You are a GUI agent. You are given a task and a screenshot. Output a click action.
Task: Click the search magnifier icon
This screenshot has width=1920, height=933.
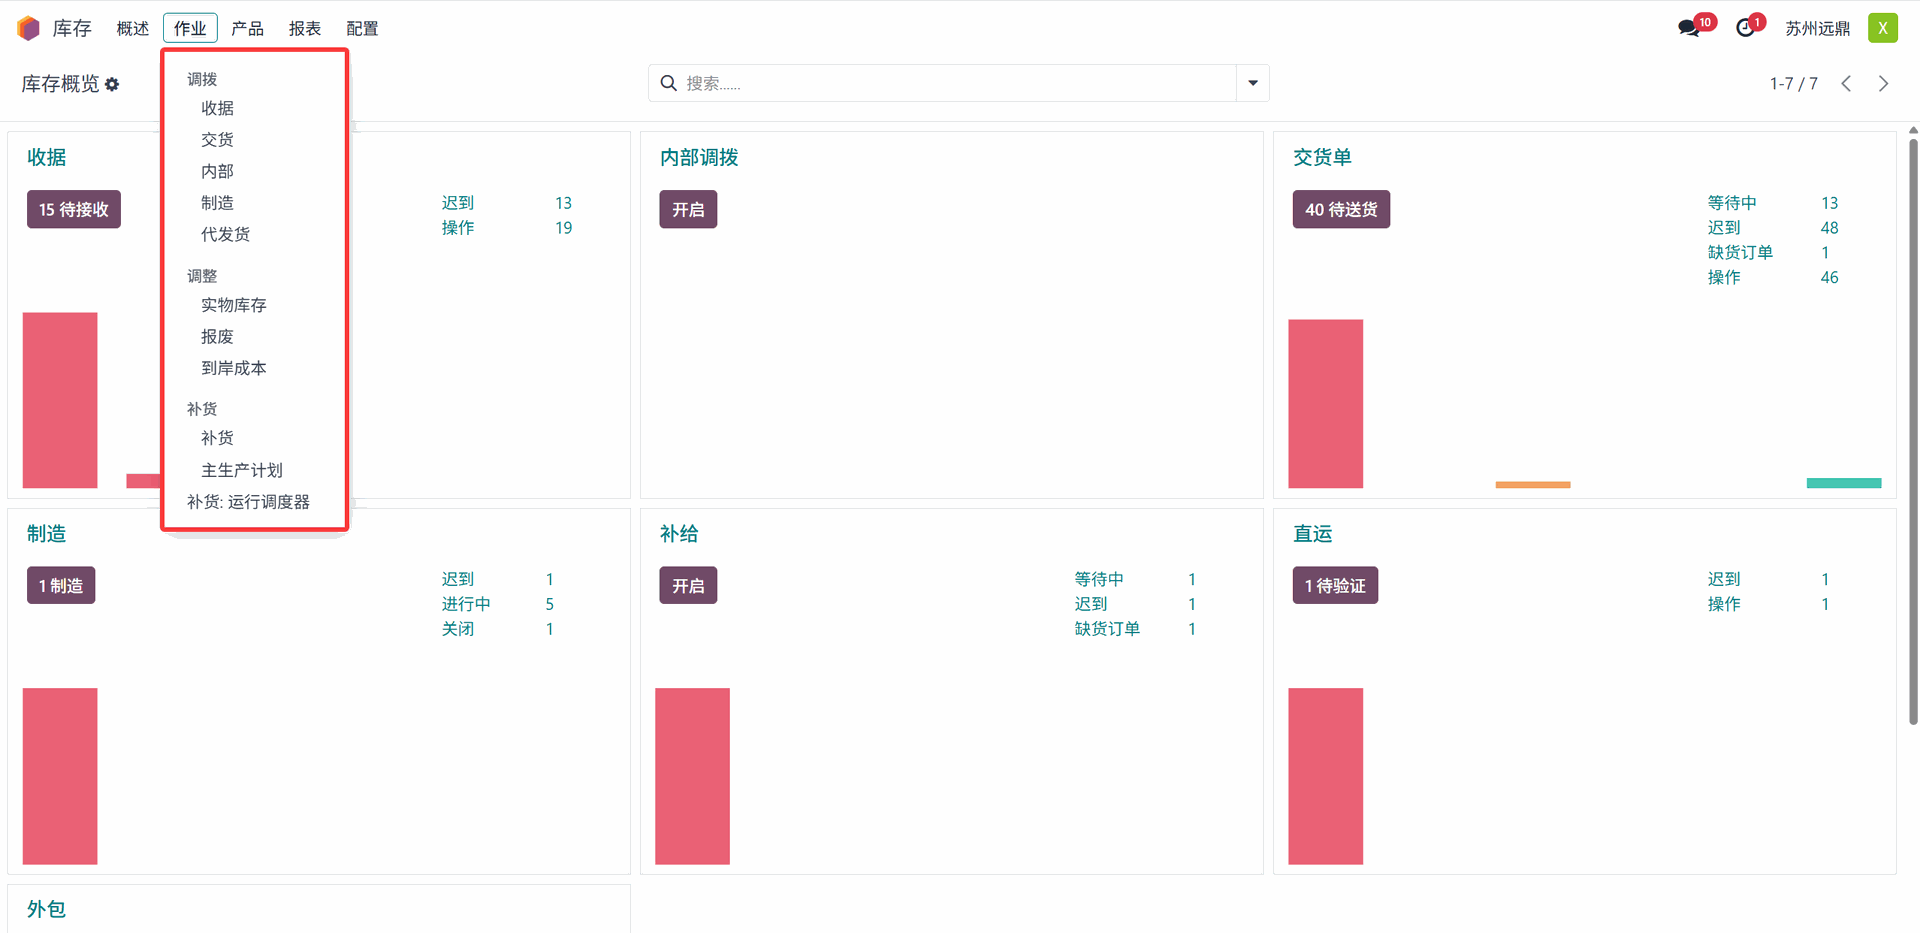point(669,83)
